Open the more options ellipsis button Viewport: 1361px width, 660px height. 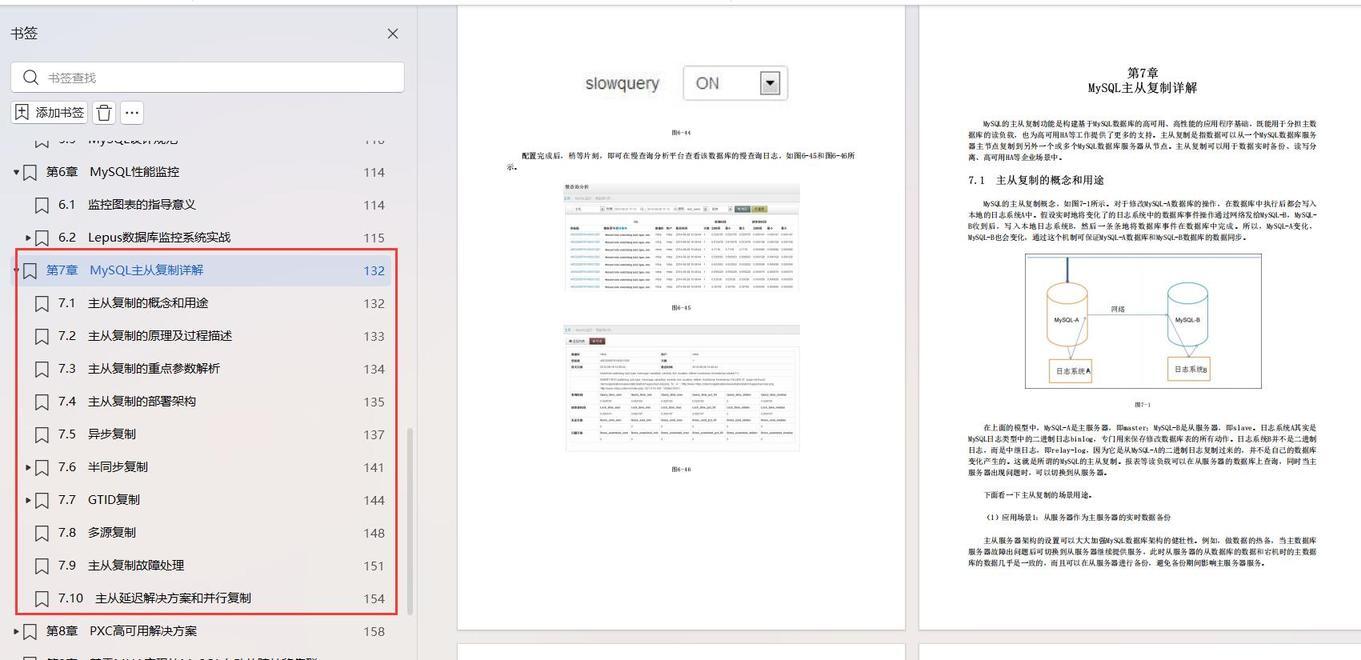132,113
